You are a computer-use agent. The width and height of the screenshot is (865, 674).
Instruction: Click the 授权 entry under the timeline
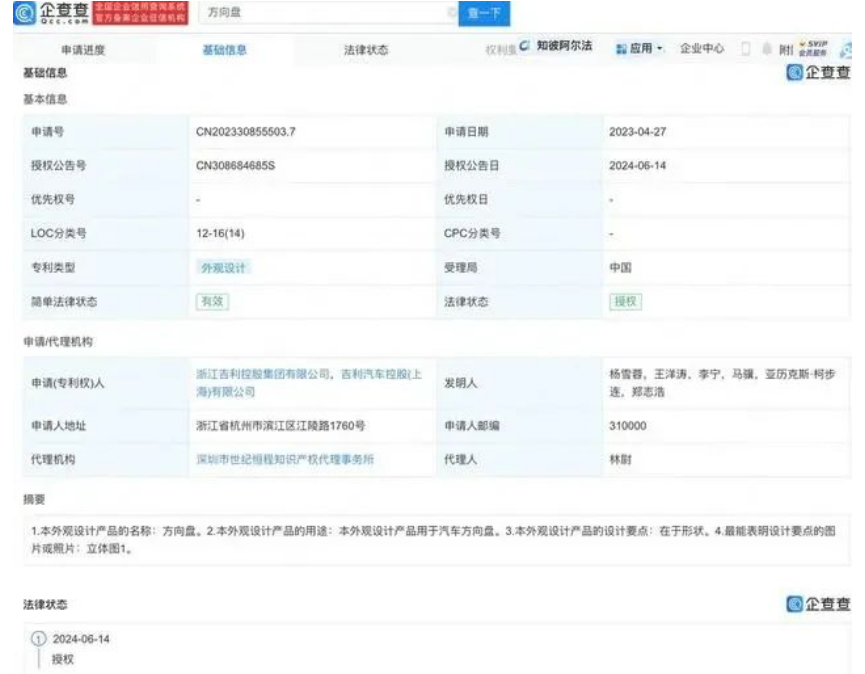tap(63, 659)
